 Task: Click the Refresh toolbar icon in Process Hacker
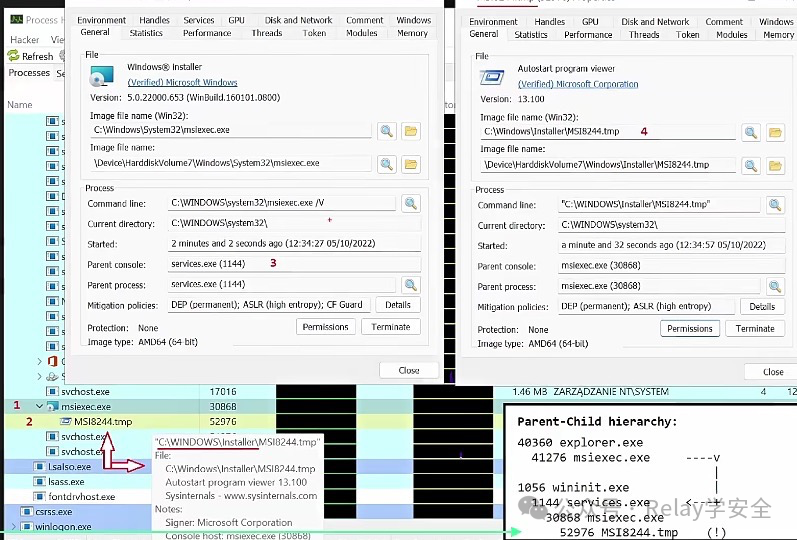[x=13, y=56]
